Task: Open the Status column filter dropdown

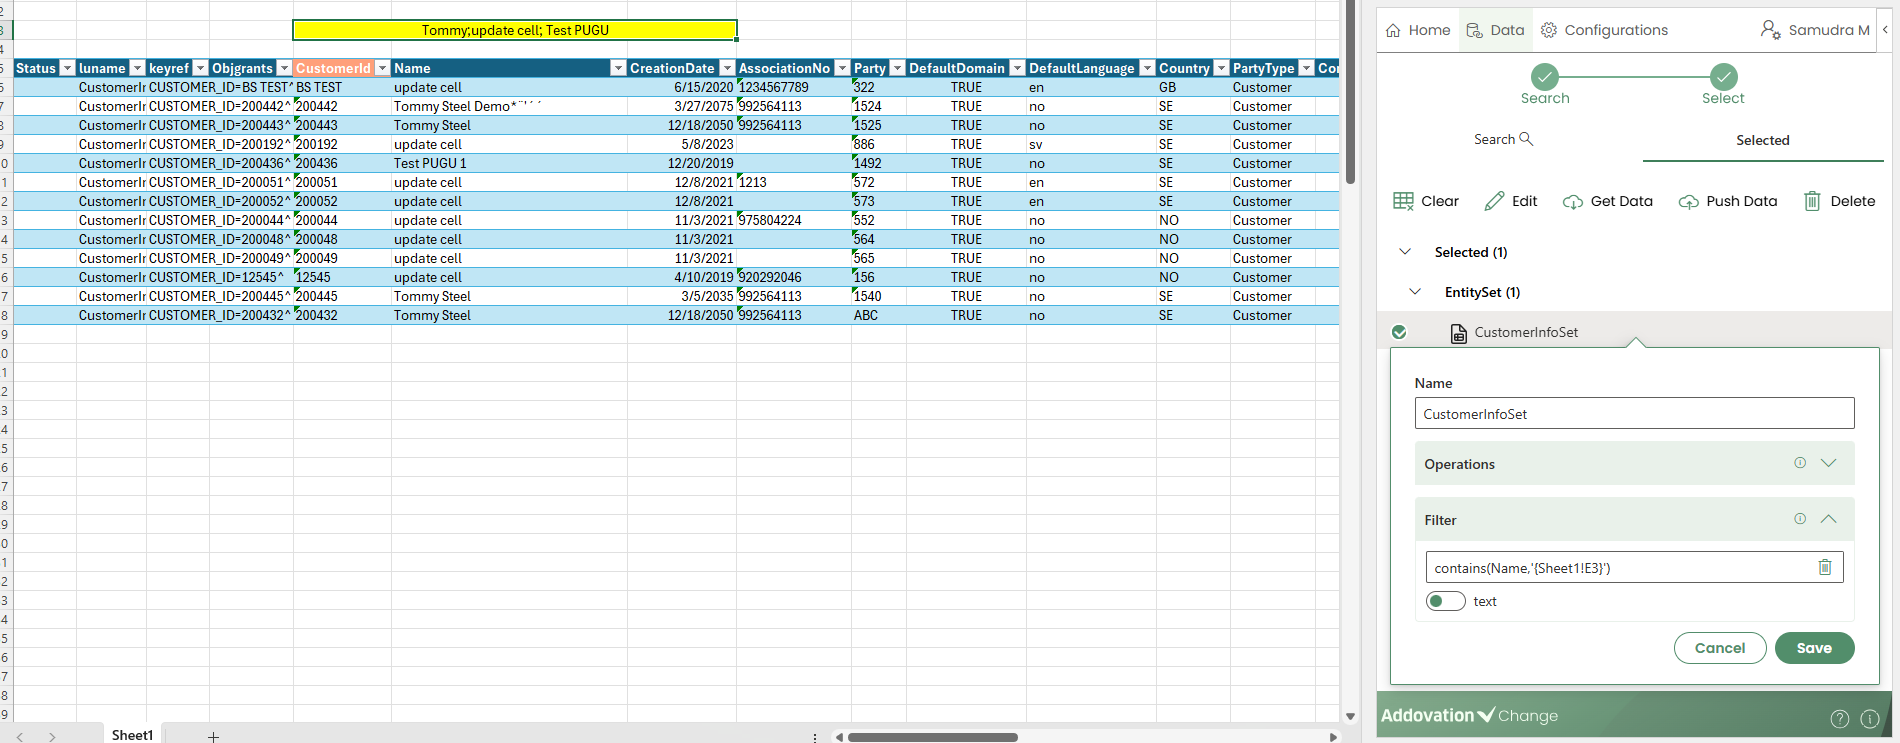Action: click(67, 68)
